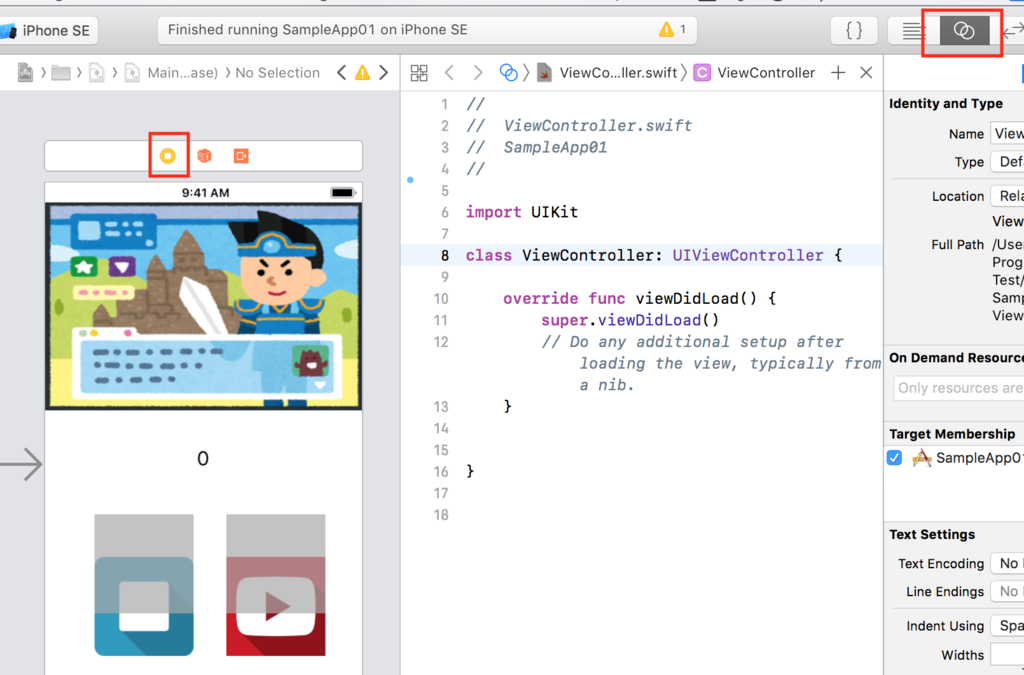
Task: Select the yellow View Controller dock icon
Action: coord(168,155)
